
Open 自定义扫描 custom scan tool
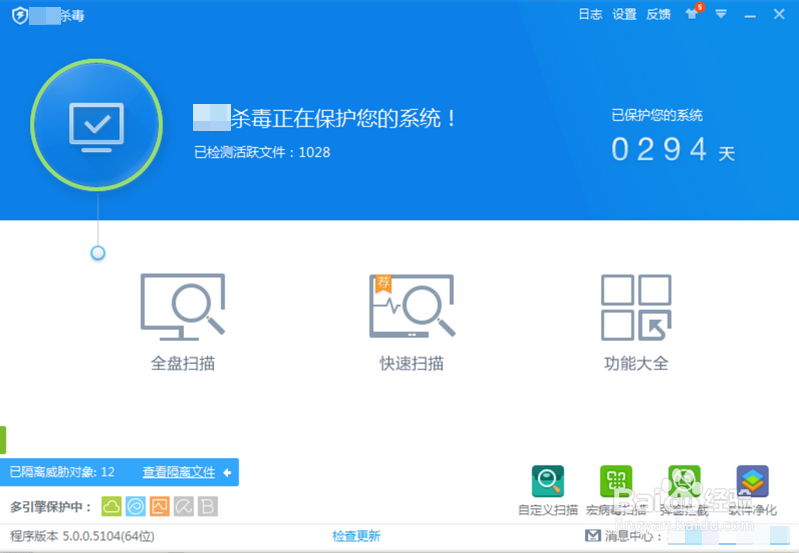[548, 490]
